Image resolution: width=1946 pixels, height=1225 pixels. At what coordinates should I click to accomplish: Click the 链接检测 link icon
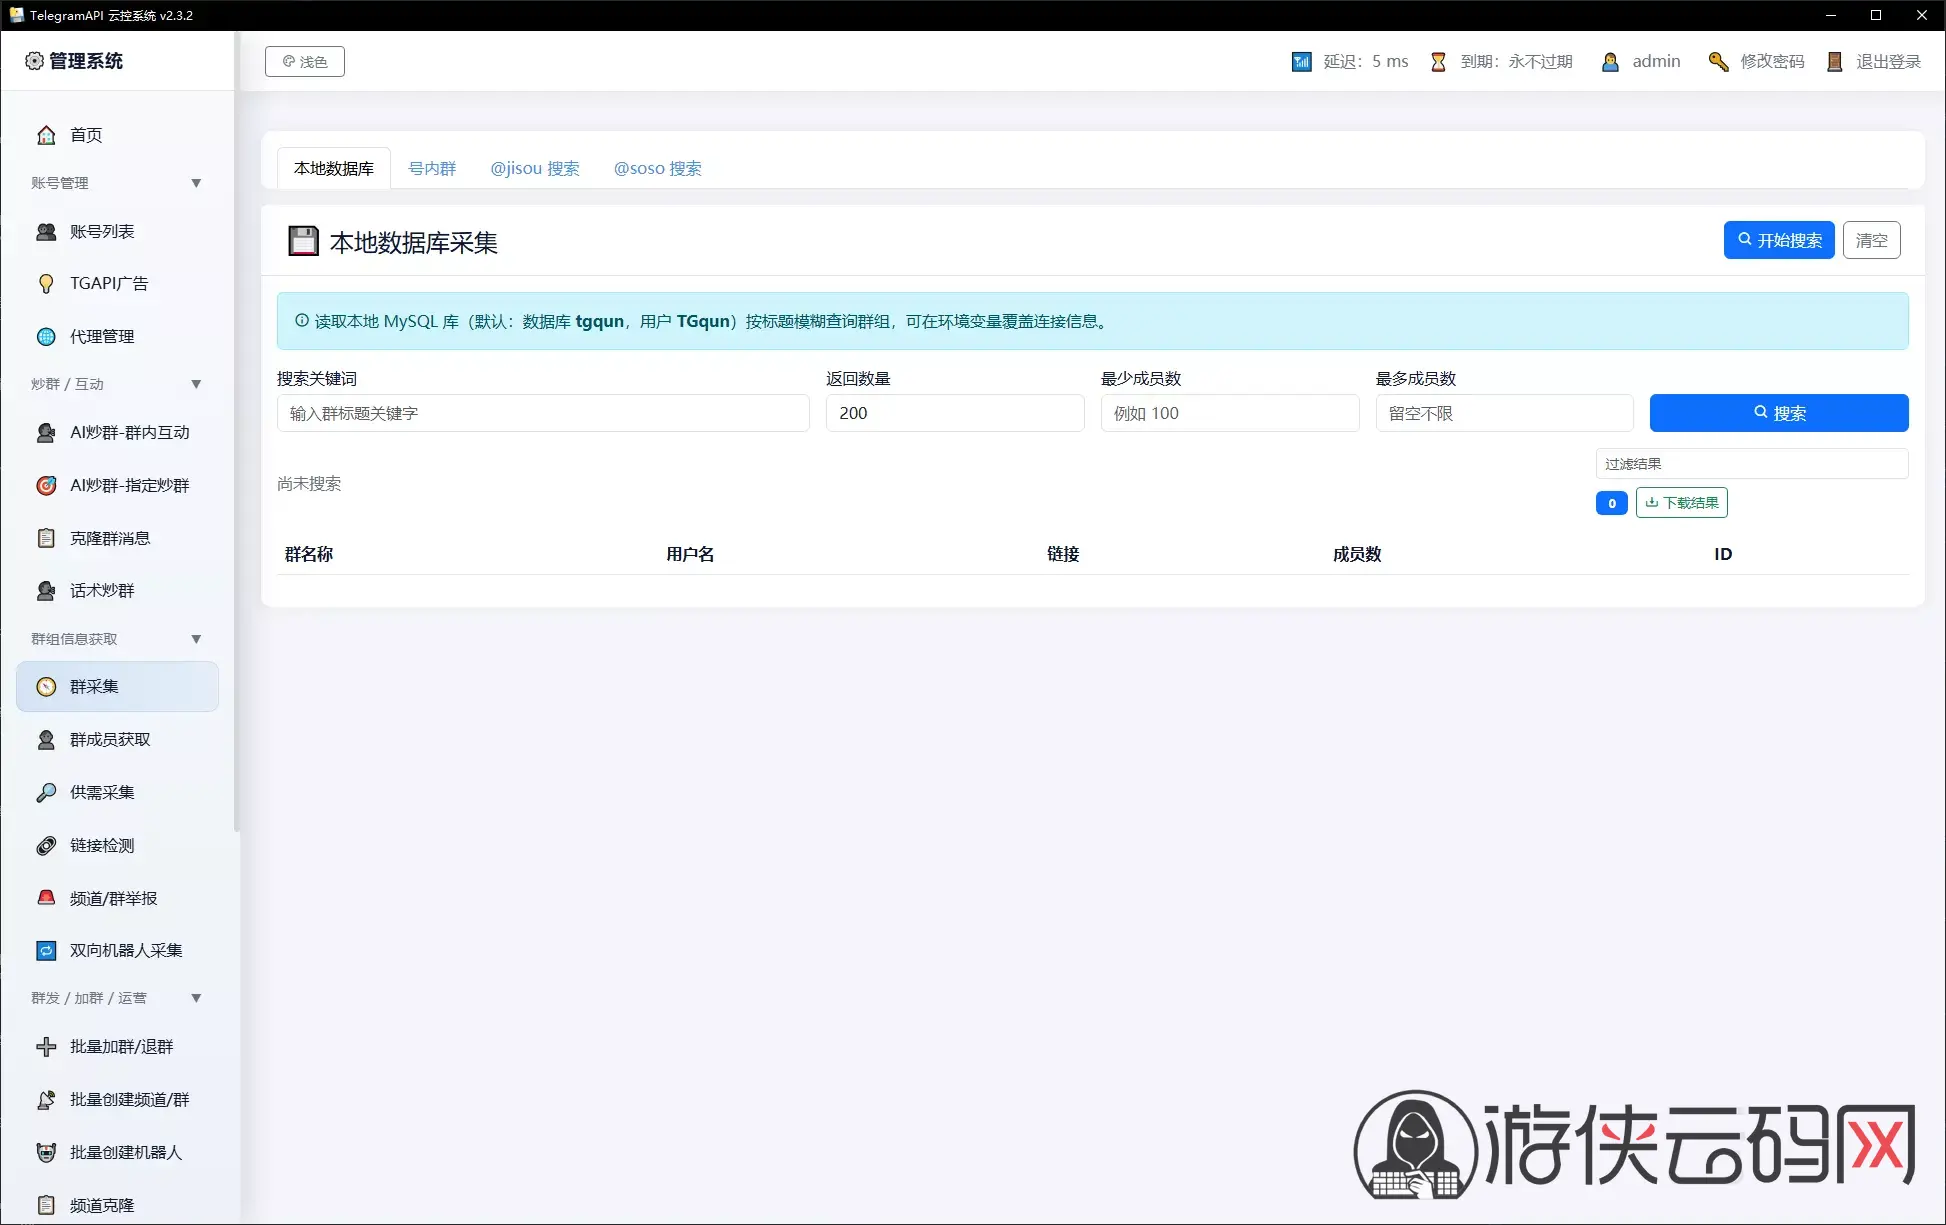point(46,846)
